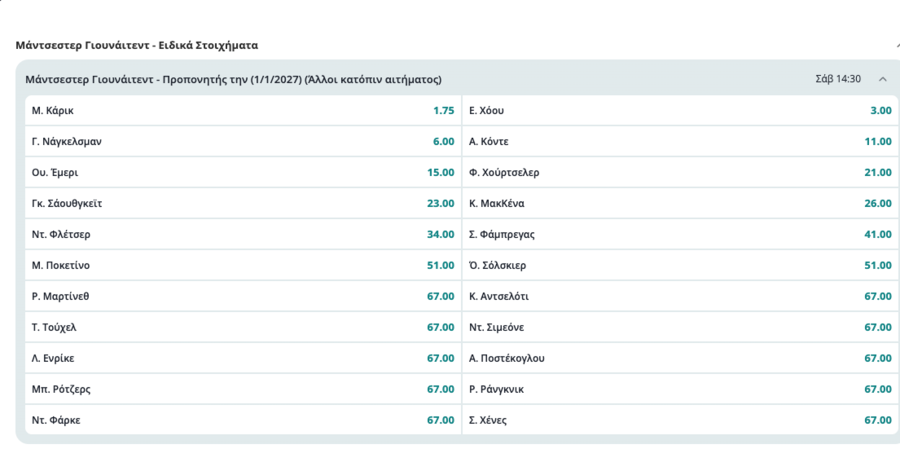The height and width of the screenshot is (462, 900).
Task: Pick Ντ. Σιμεόνε at 67.00
Action: [x=680, y=327]
